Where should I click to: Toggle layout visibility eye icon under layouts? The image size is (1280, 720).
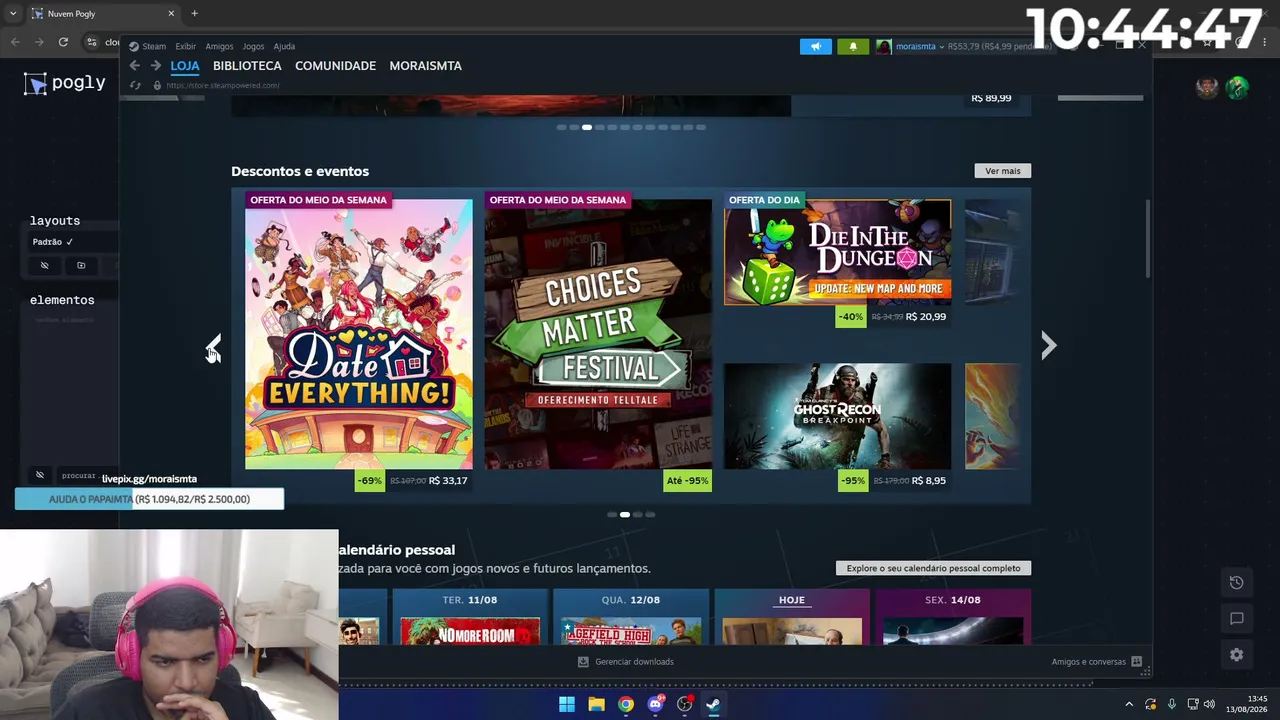[x=44, y=265]
